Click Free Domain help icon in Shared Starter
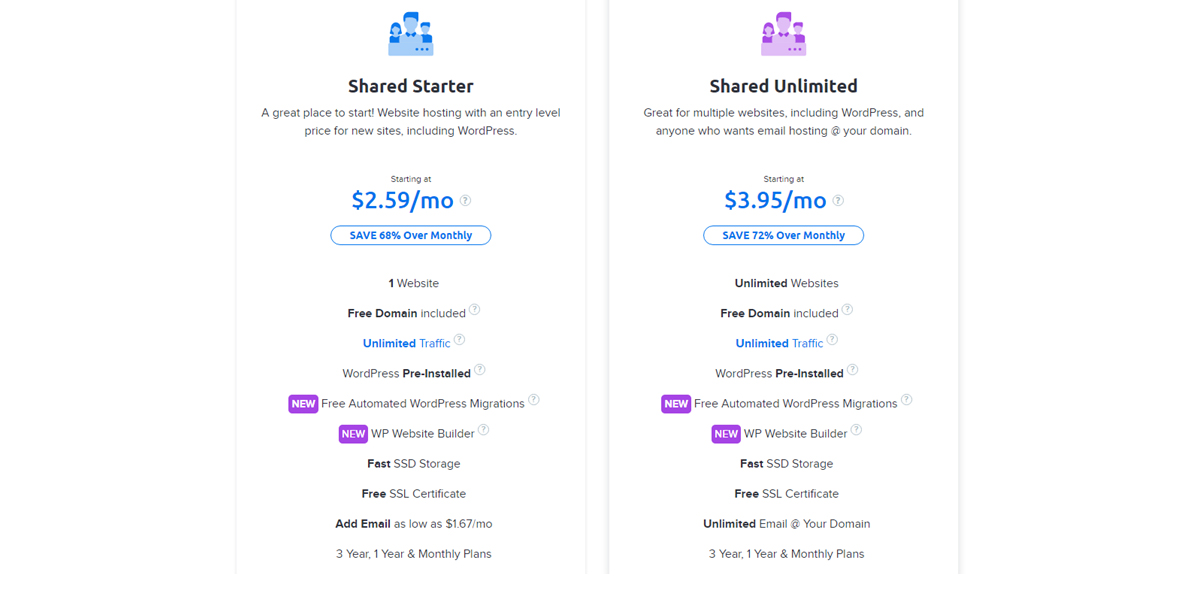 475,310
